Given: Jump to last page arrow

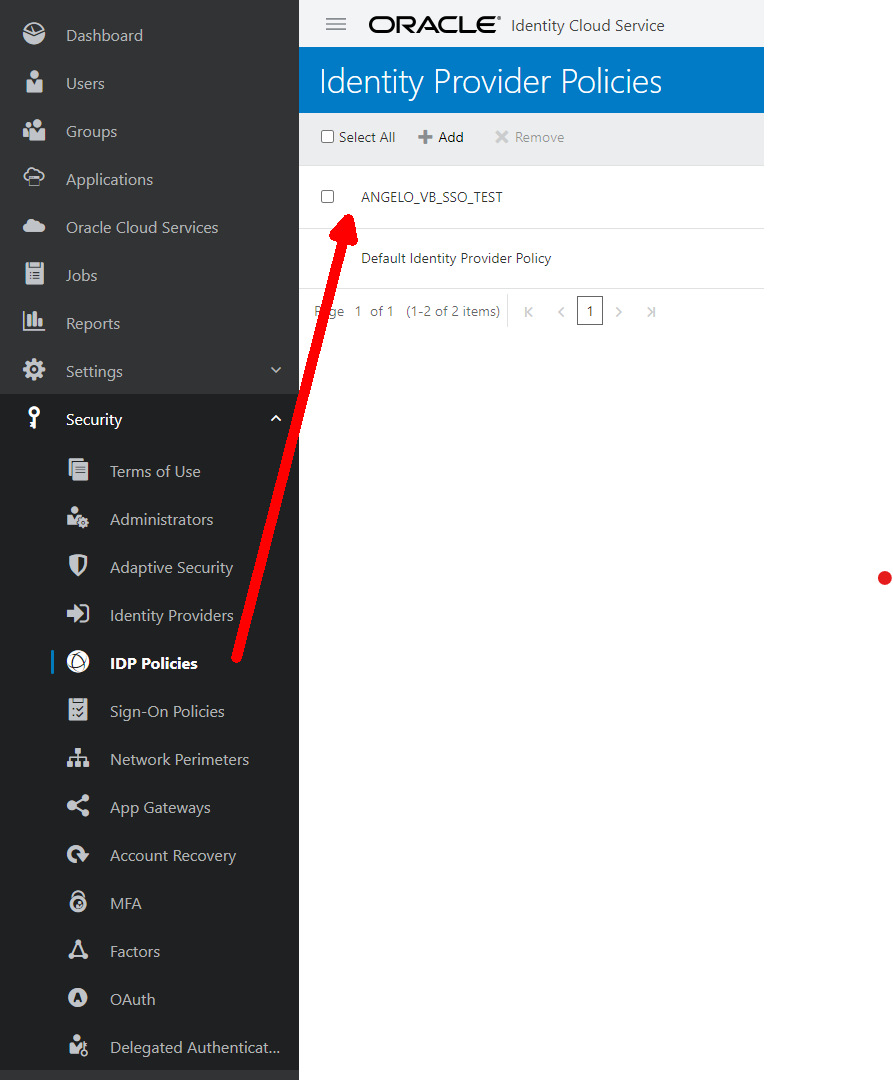Looking at the screenshot, I should pos(651,312).
